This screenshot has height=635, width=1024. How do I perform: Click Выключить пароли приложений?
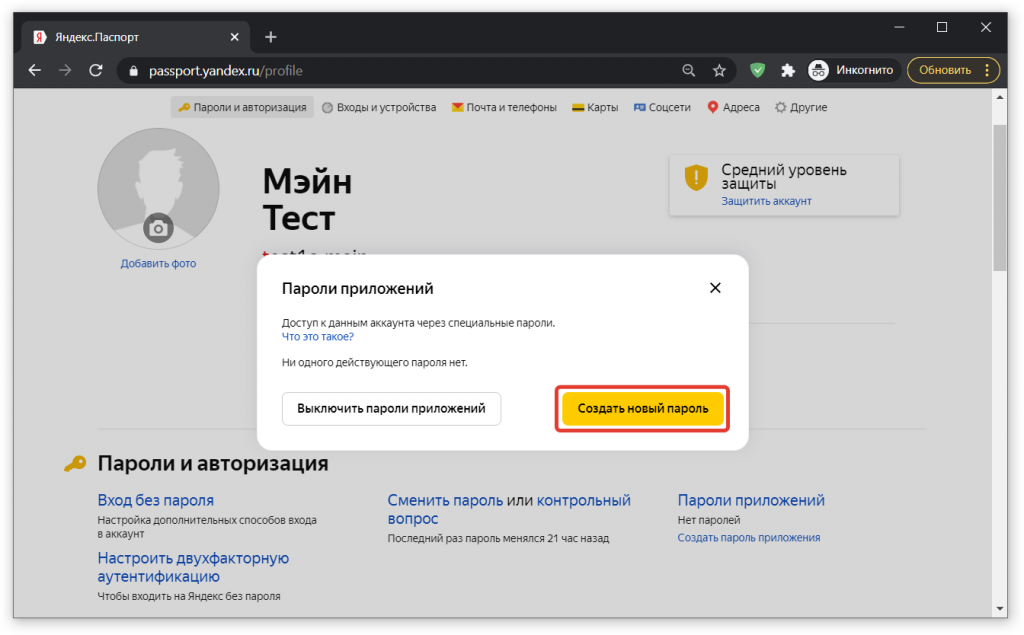click(391, 408)
